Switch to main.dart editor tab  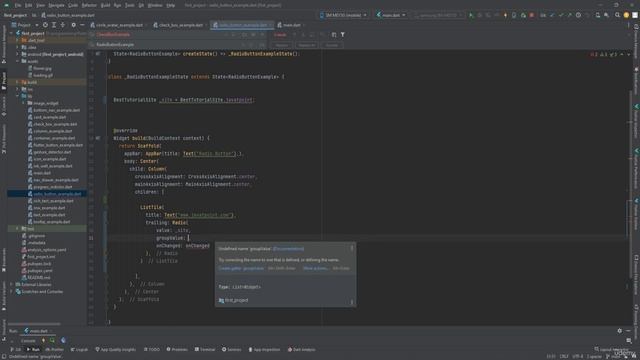tap(291, 25)
